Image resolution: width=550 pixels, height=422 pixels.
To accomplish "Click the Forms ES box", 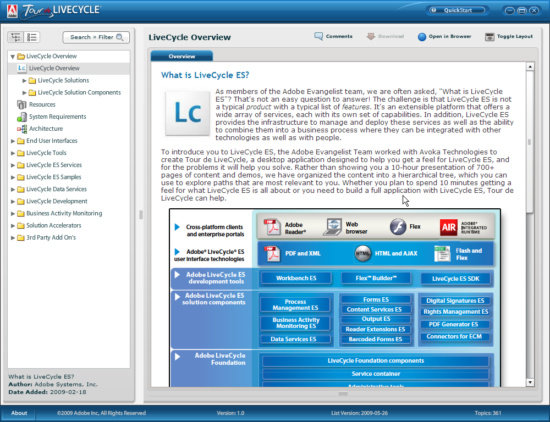I will (376, 300).
